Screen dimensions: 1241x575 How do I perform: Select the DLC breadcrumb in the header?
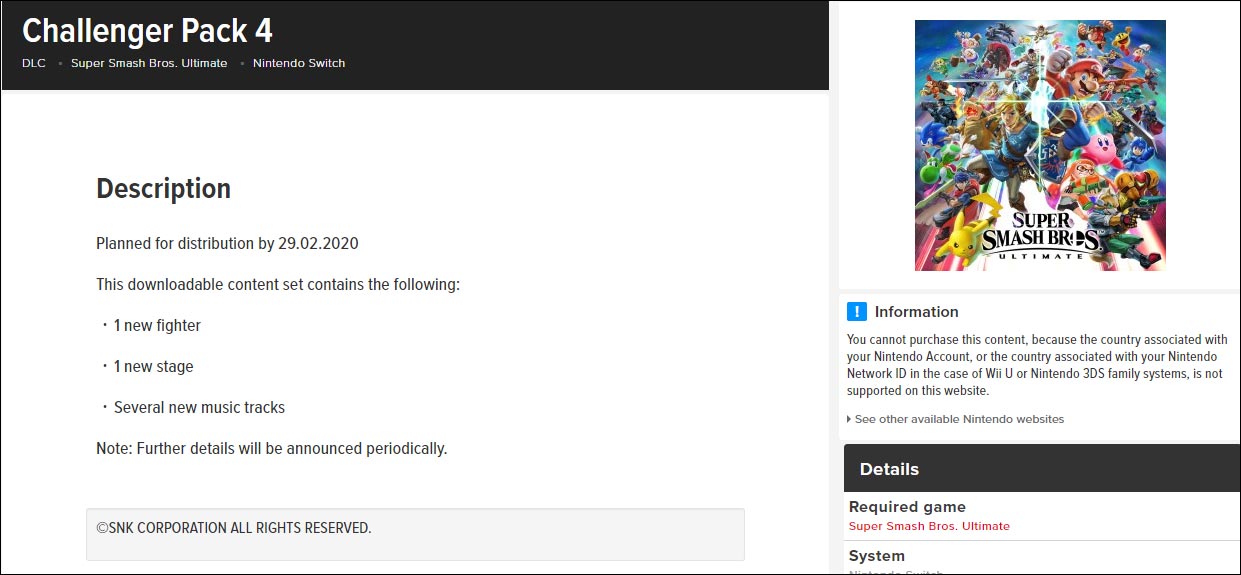tap(34, 63)
